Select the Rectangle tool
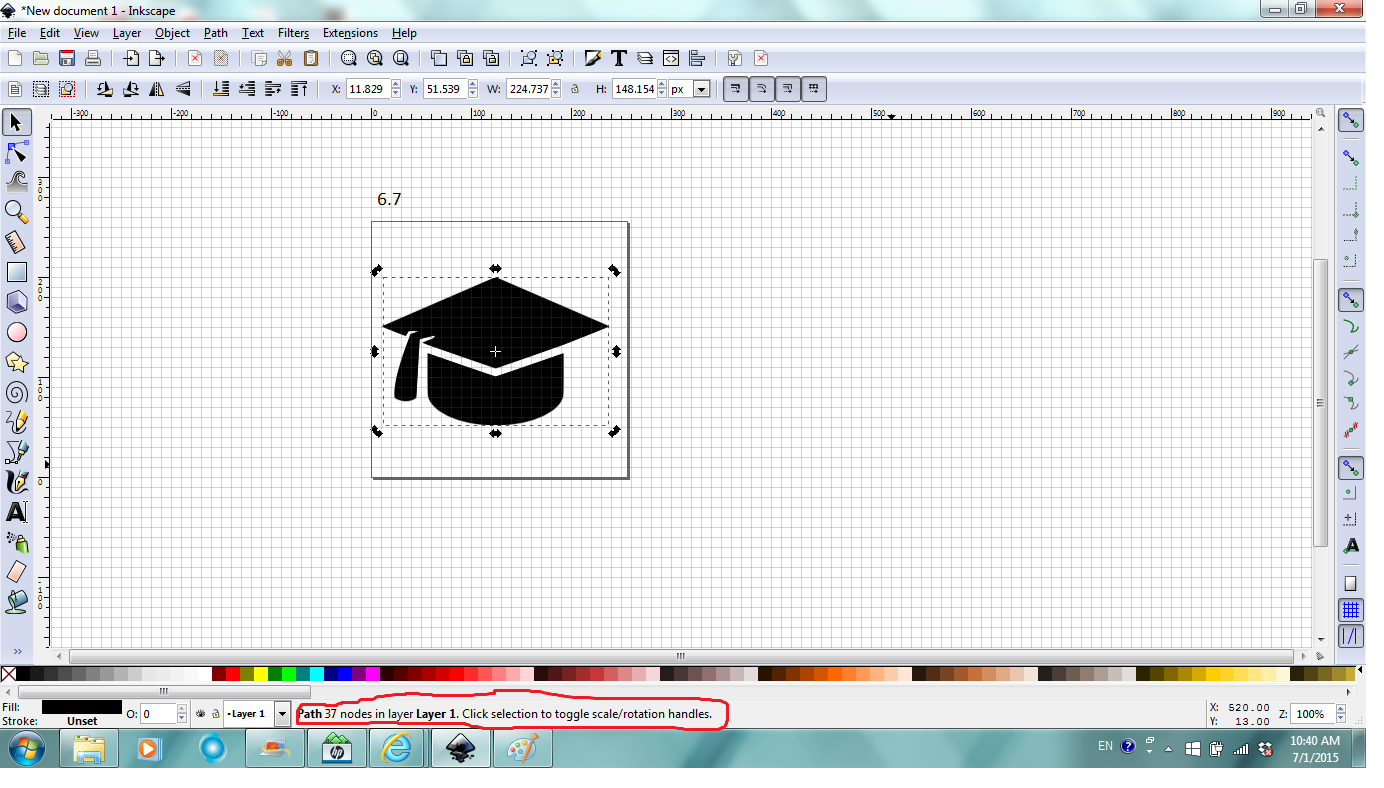The image size is (1384, 788). [16, 271]
